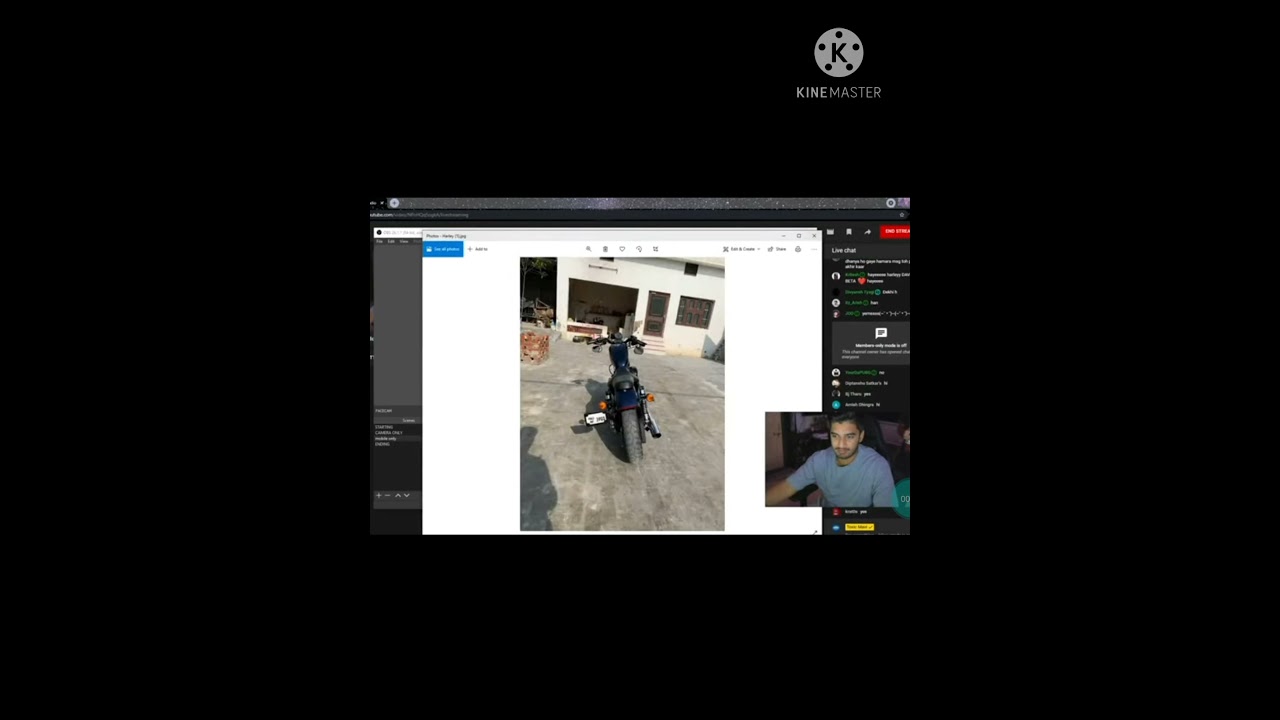Click the add scene plus icon
Screen dimensions: 1280x720
click(378, 495)
